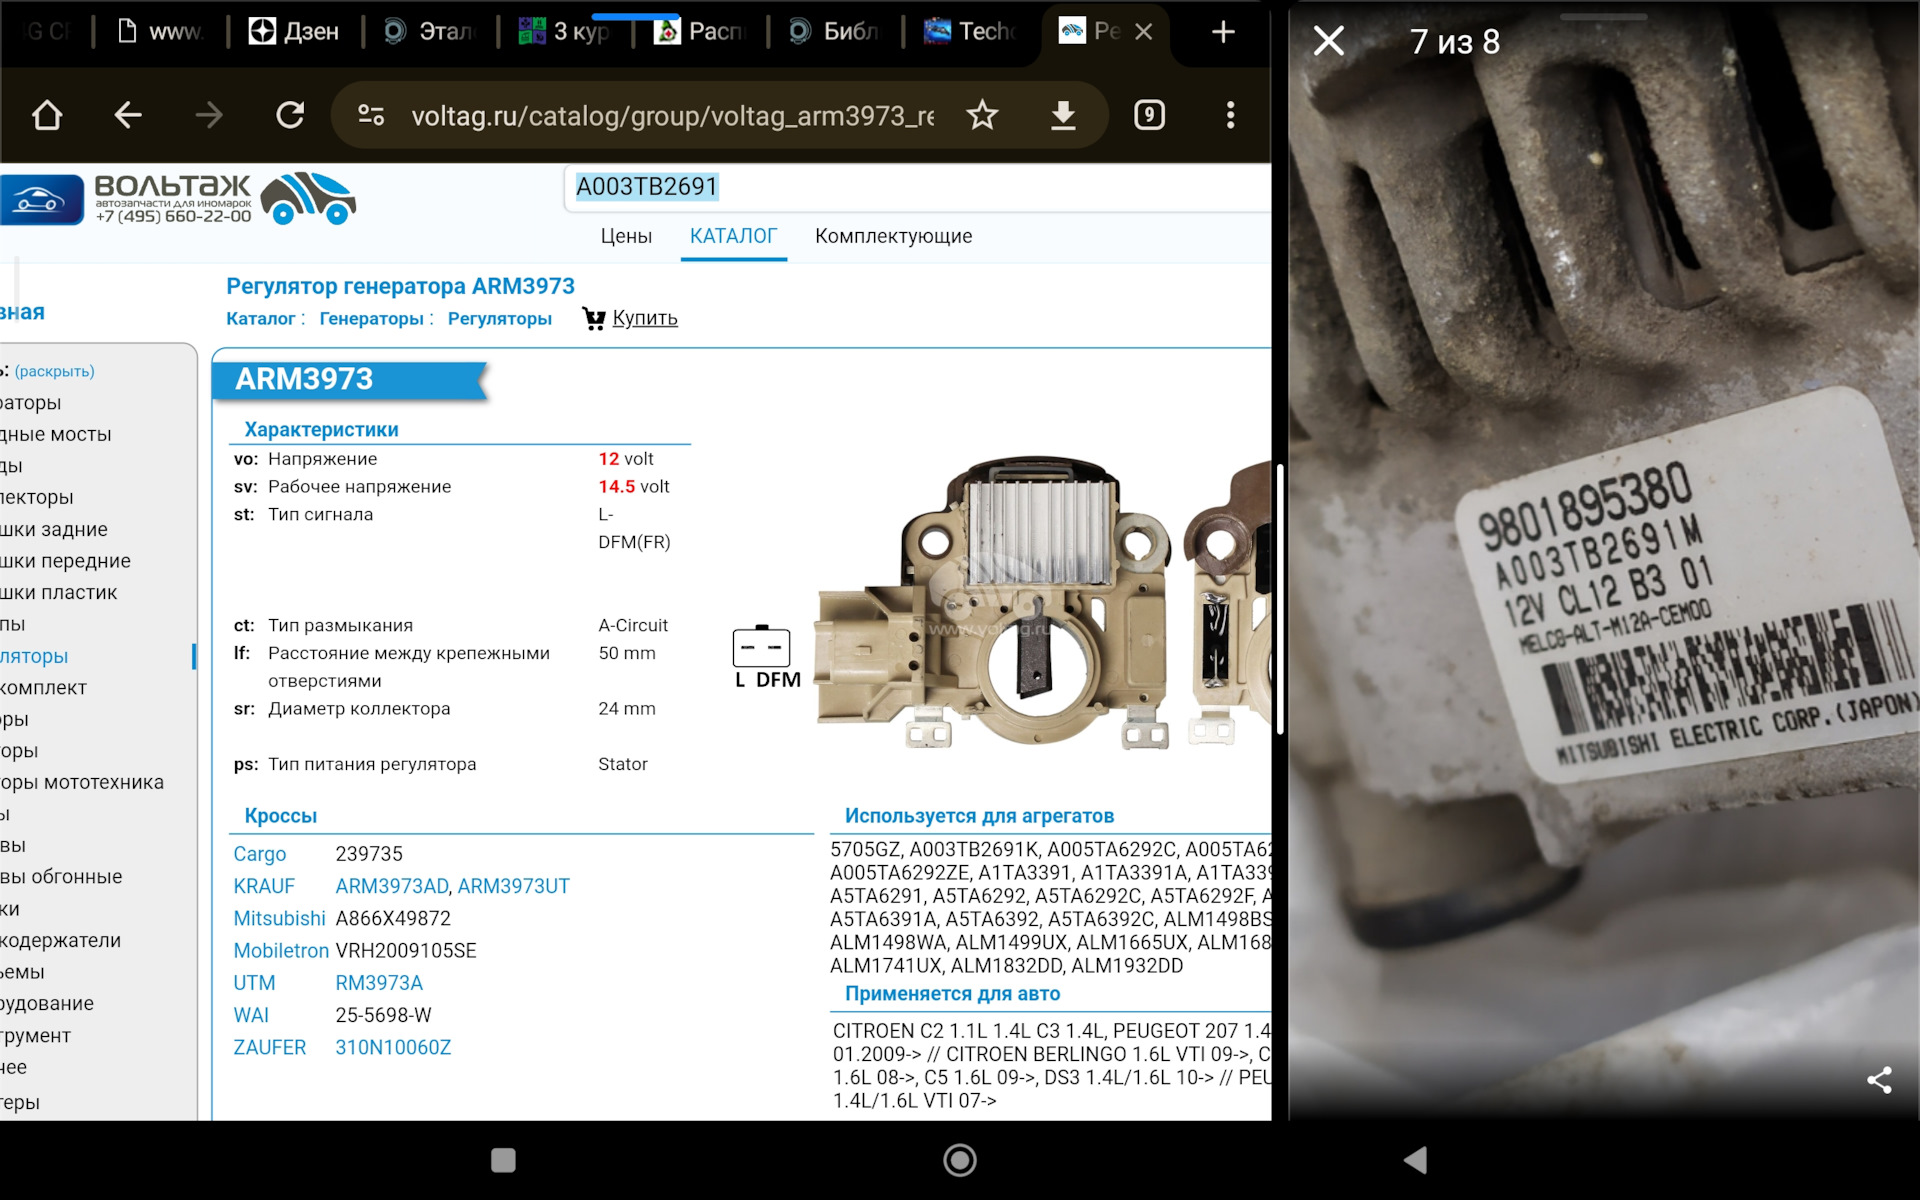Open the Mobiletron brand link

pyautogui.click(x=281, y=950)
